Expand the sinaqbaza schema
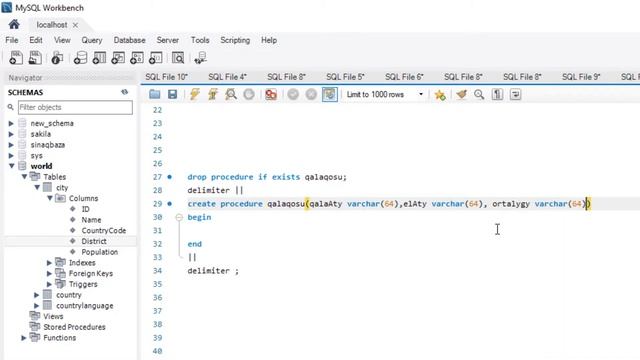Image resolution: width=640 pixels, height=360 pixels. click(x=11, y=145)
